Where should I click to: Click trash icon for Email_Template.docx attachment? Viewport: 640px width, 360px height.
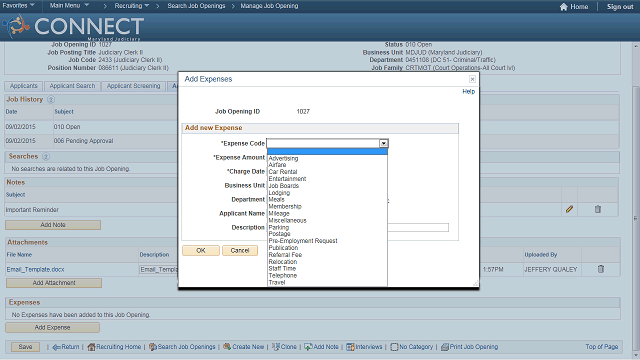click(x=600, y=269)
